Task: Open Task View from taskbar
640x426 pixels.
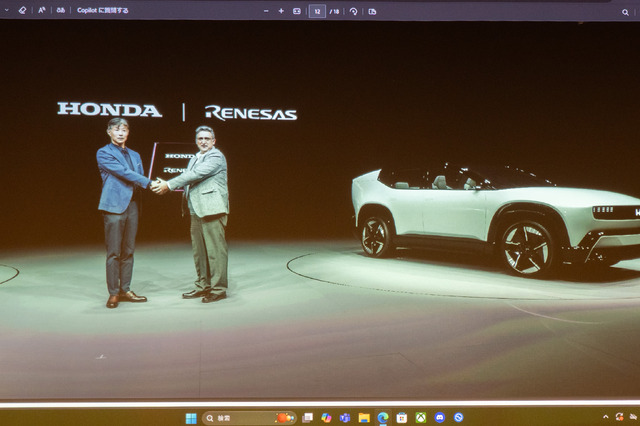Action: (x=307, y=417)
